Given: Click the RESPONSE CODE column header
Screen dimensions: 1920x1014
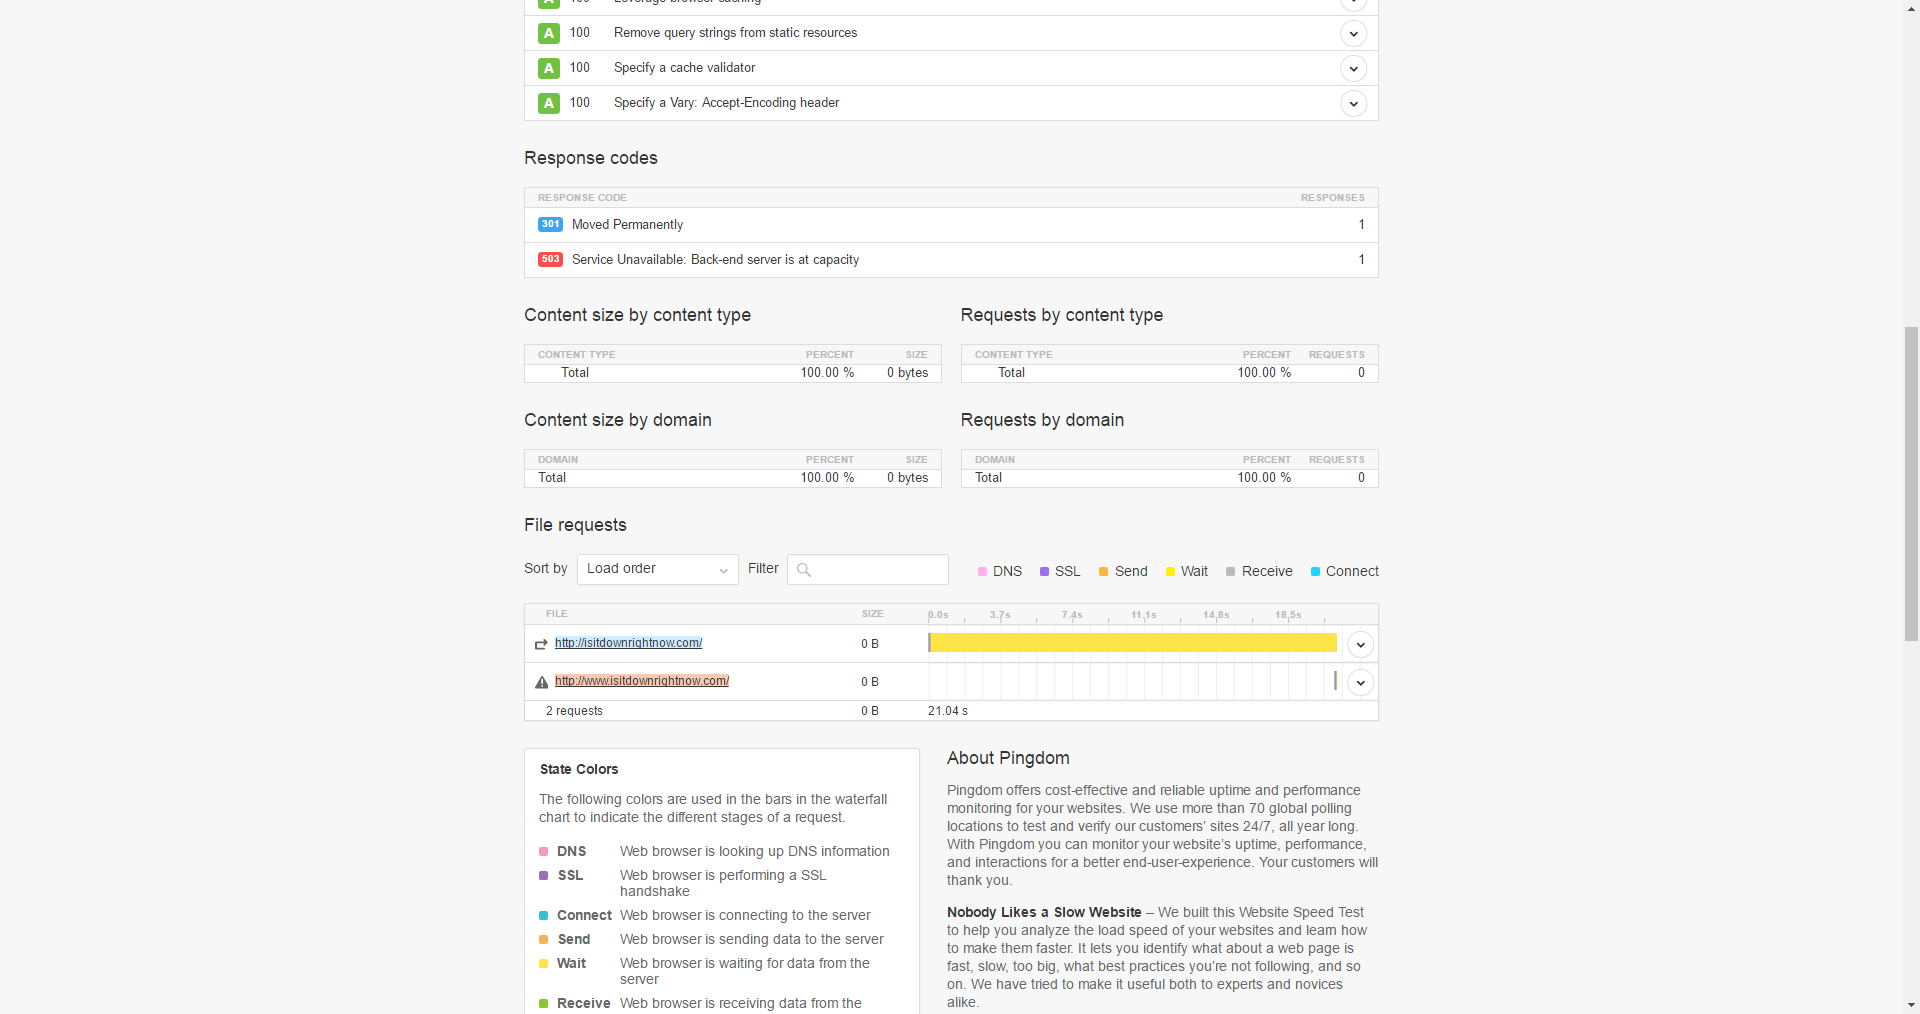Looking at the screenshot, I should (x=582, y=198).
